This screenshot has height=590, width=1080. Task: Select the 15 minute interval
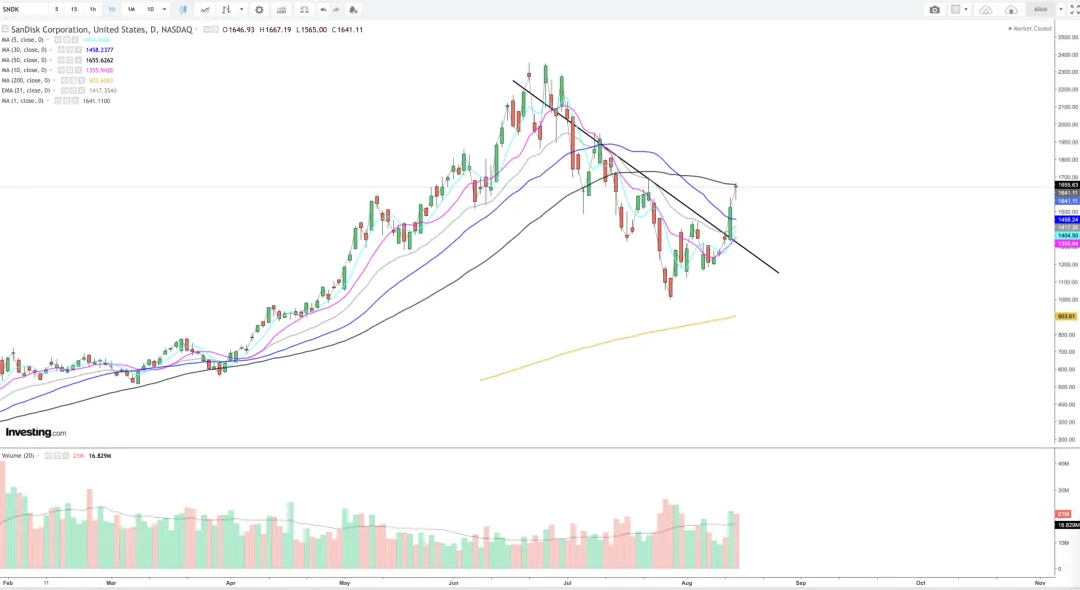pos(74,10)
